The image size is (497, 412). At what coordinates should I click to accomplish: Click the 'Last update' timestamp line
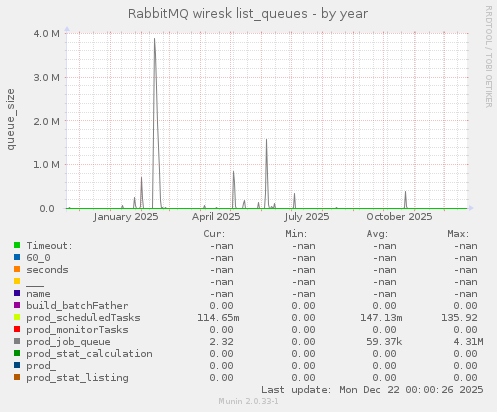(372, 390)
